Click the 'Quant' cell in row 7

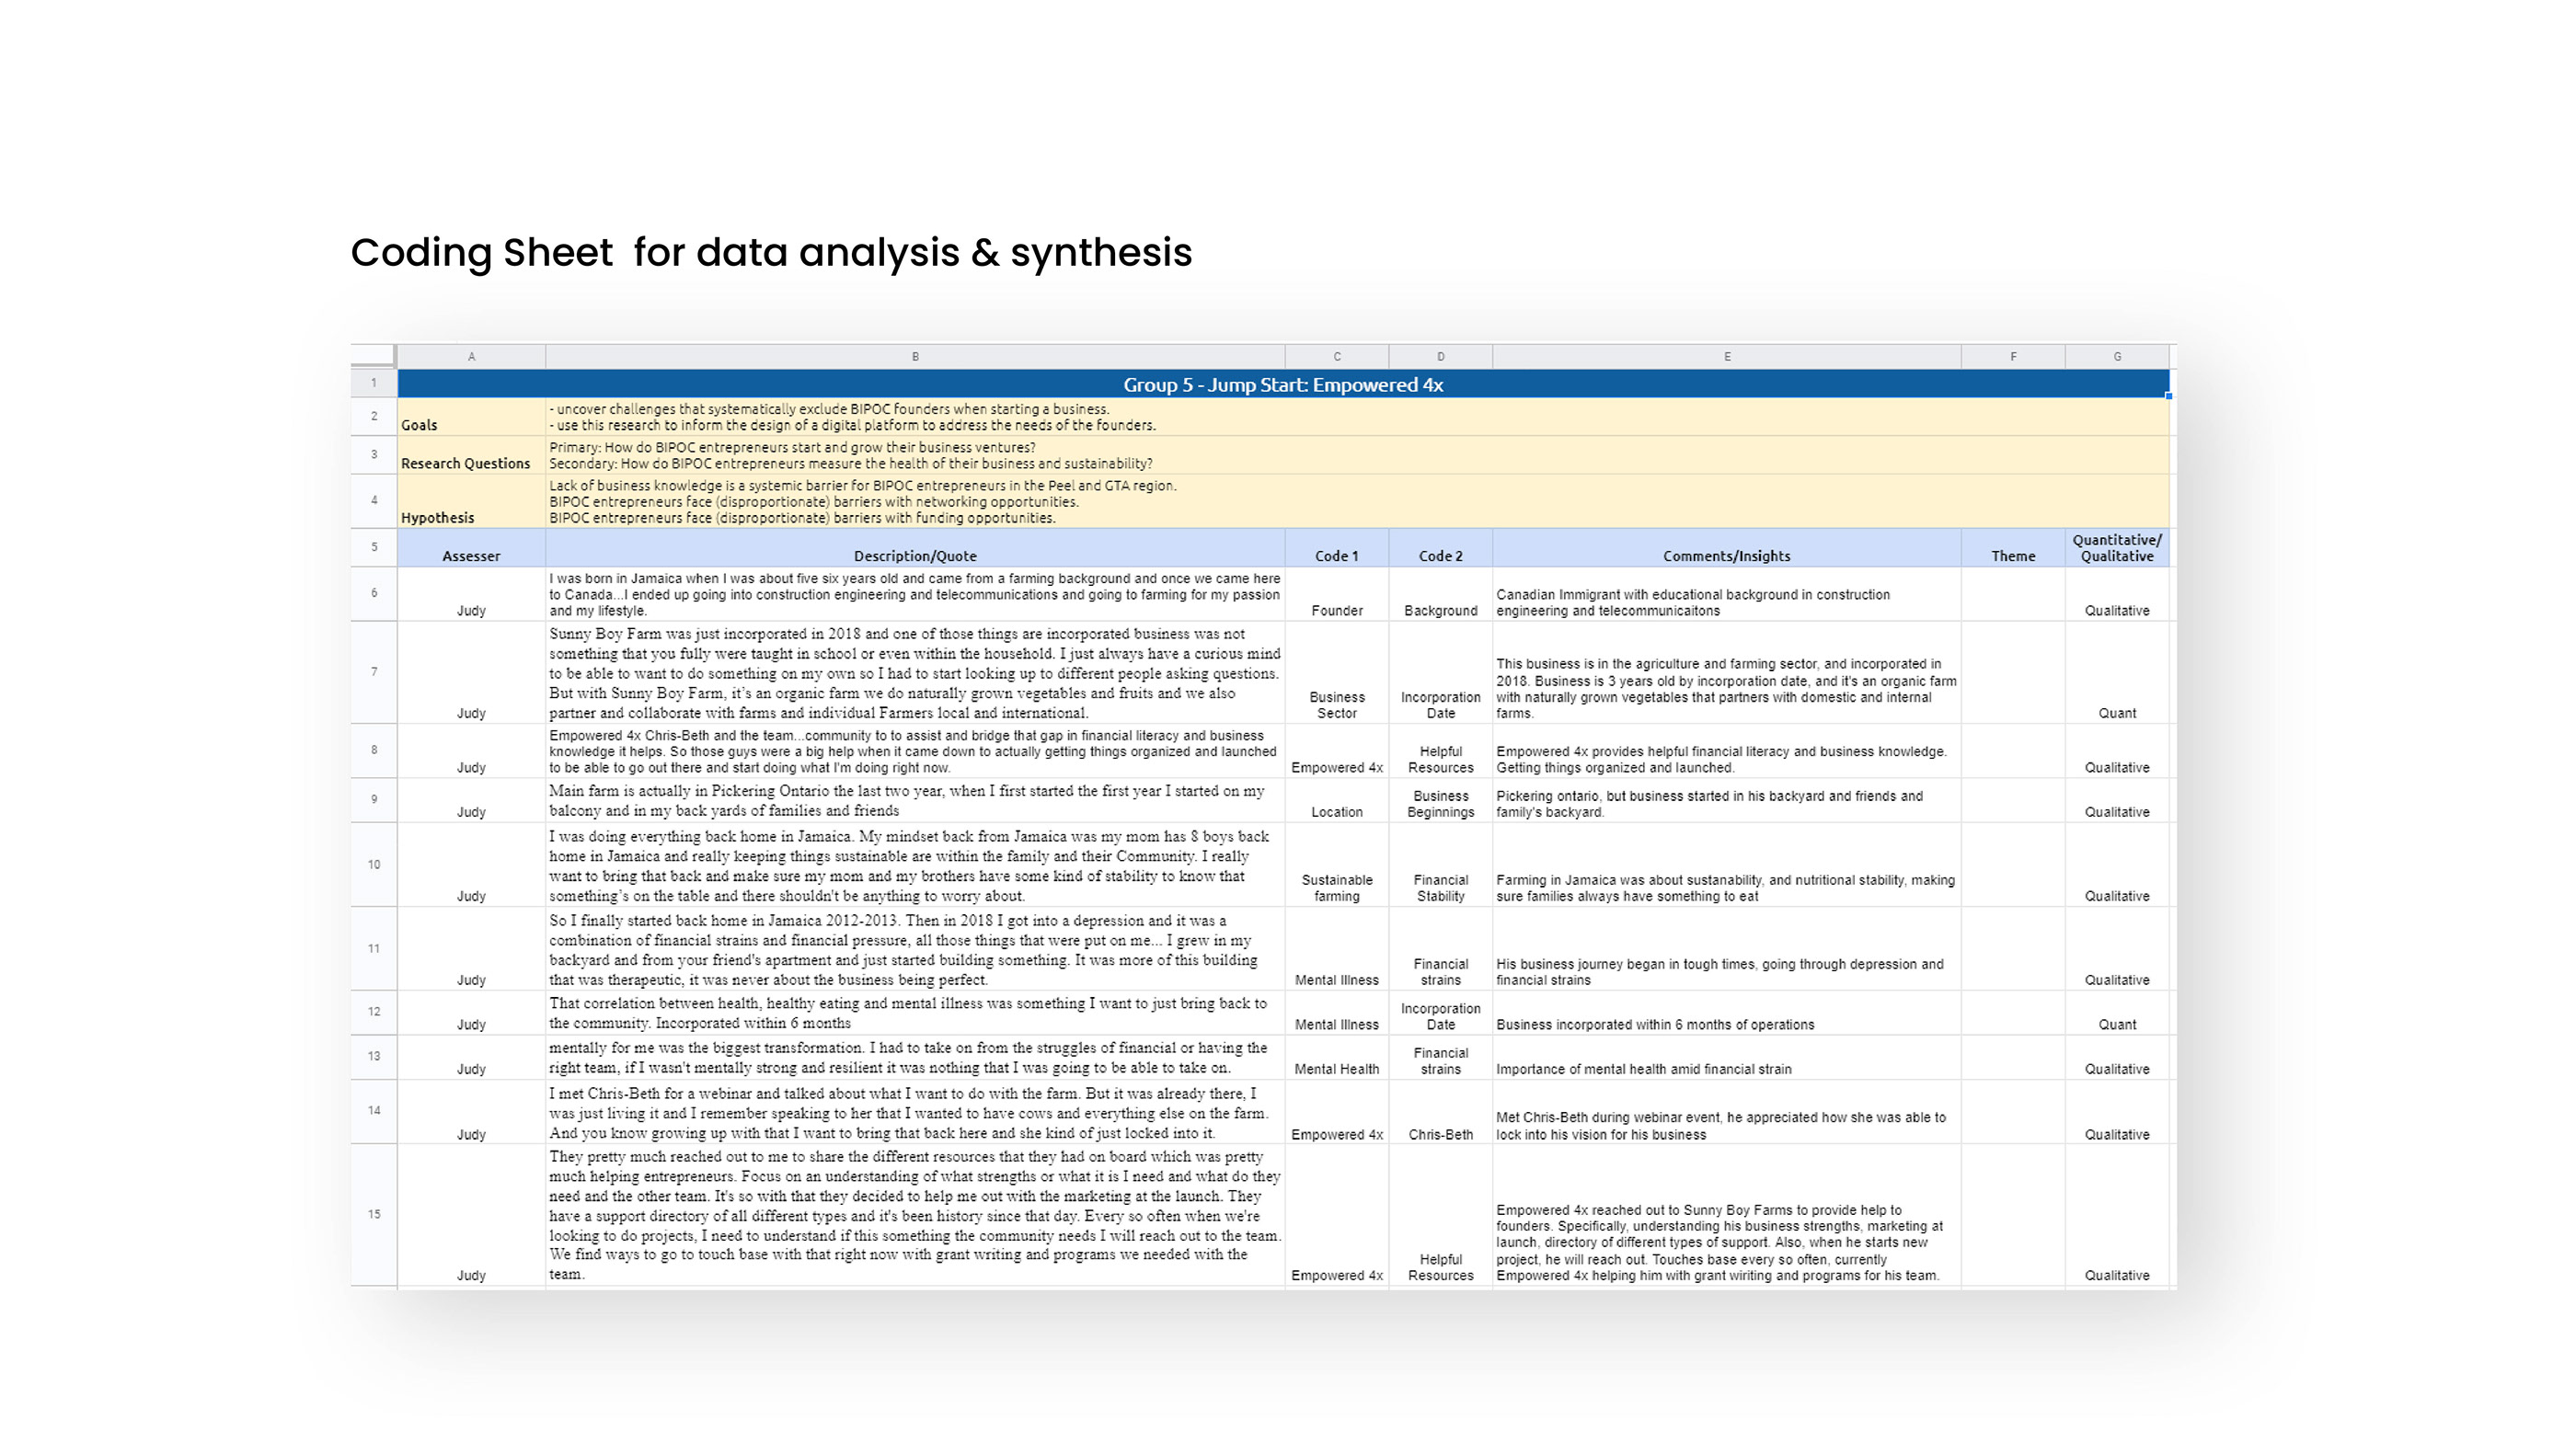pos(2117,673)
